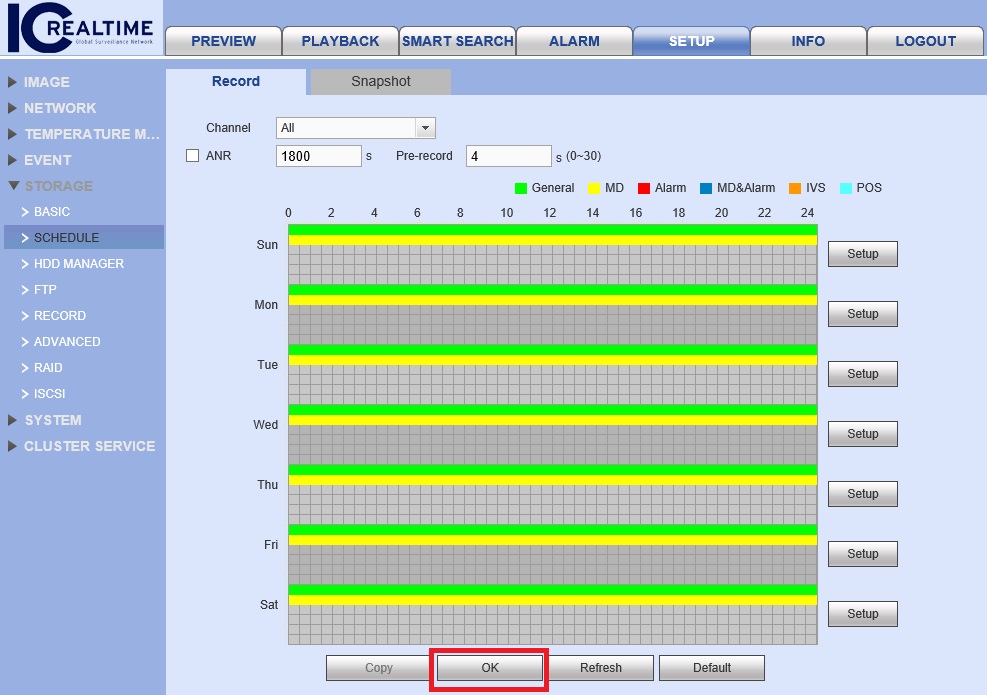Open the Channel dropdown list
Screen dimensions: 987x695
click(x=425, y=128)
